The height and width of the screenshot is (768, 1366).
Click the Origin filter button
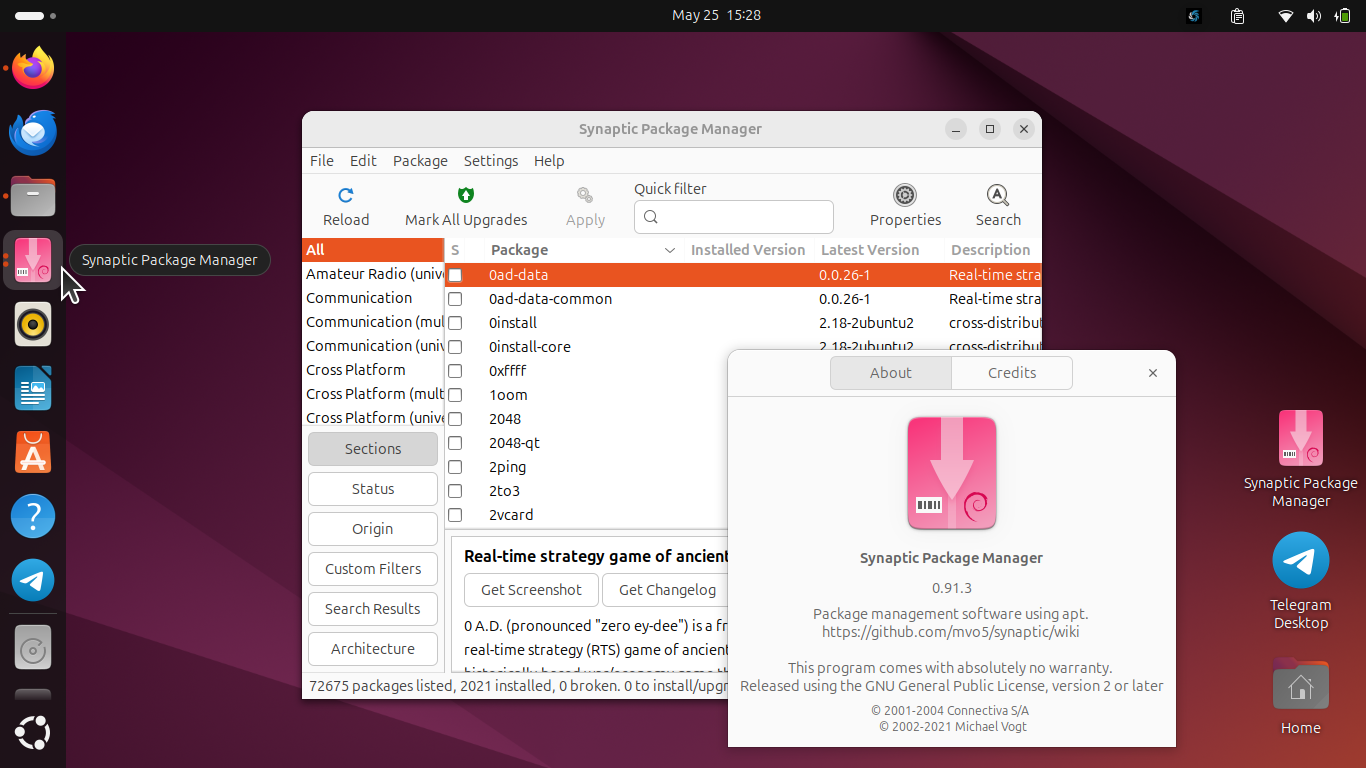373,529
